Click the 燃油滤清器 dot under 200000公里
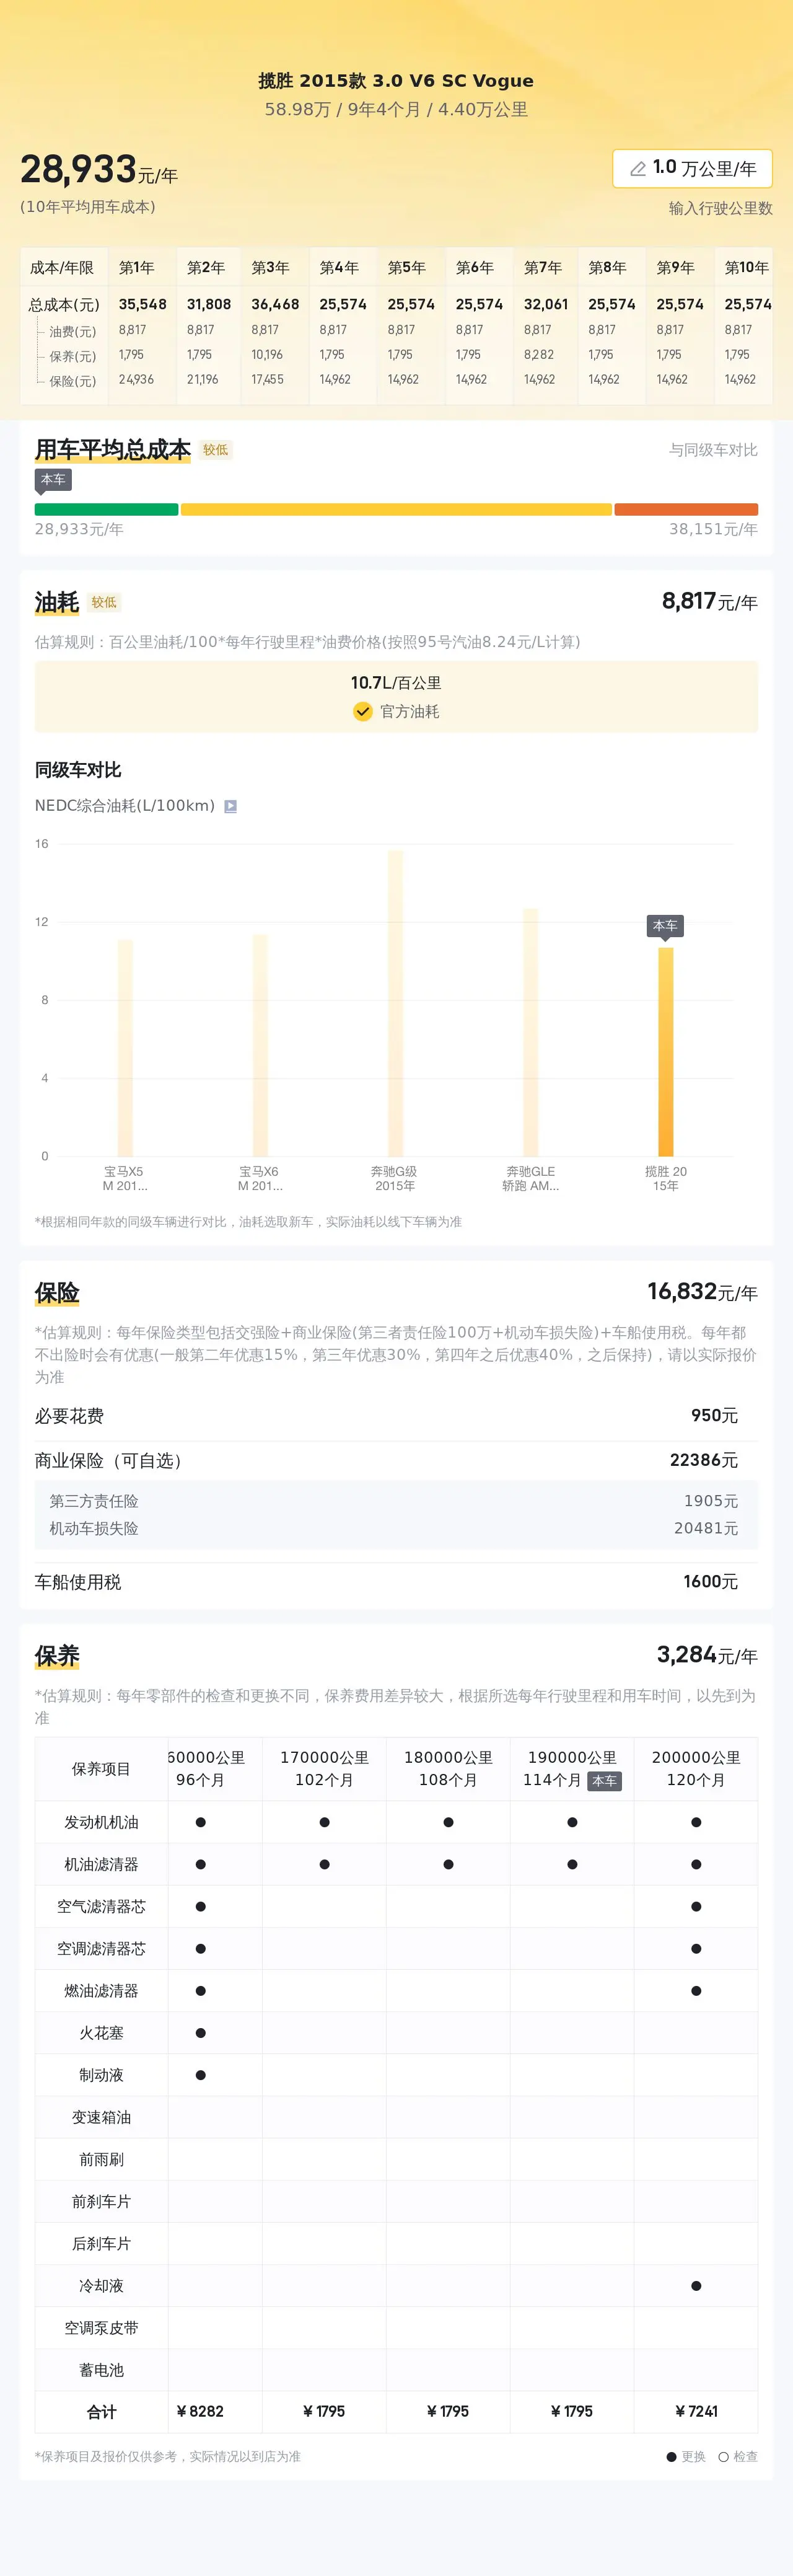Viewport: 793px width, 2576px height. click(x=696, y=1991)
